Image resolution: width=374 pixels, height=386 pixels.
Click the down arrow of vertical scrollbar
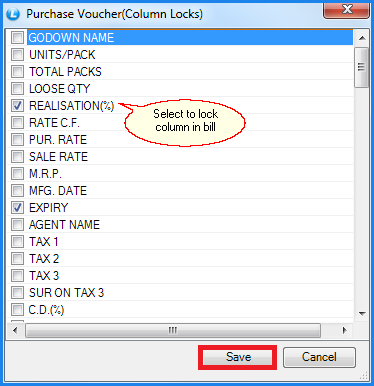tap(362, 313)
